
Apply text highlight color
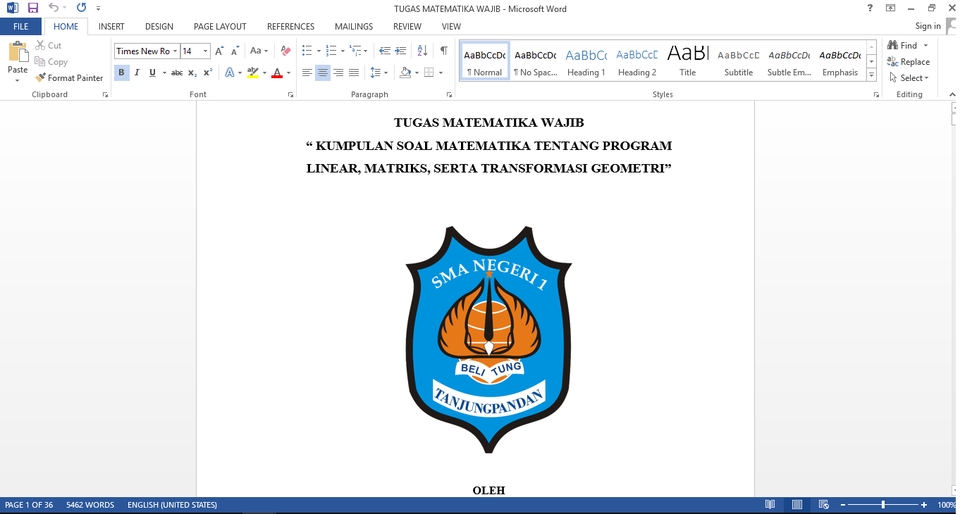pos(253,73)
